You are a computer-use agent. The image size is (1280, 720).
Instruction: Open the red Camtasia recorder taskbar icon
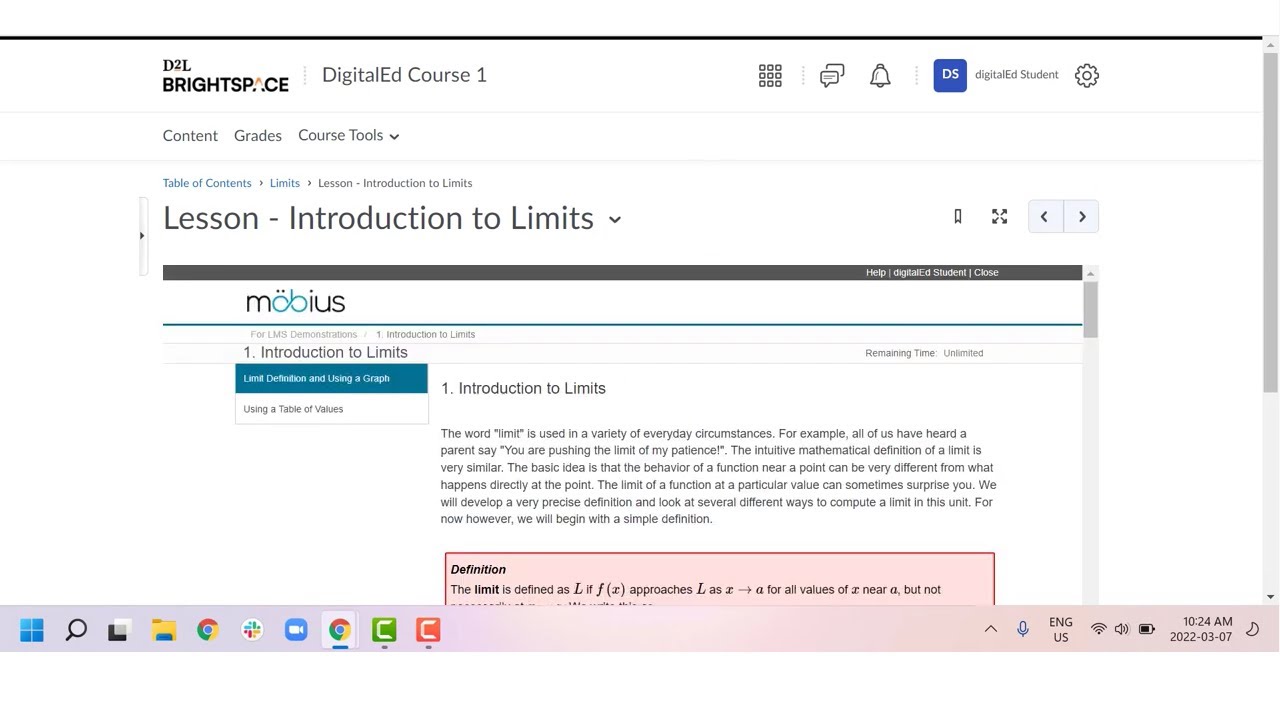[428, 630]
